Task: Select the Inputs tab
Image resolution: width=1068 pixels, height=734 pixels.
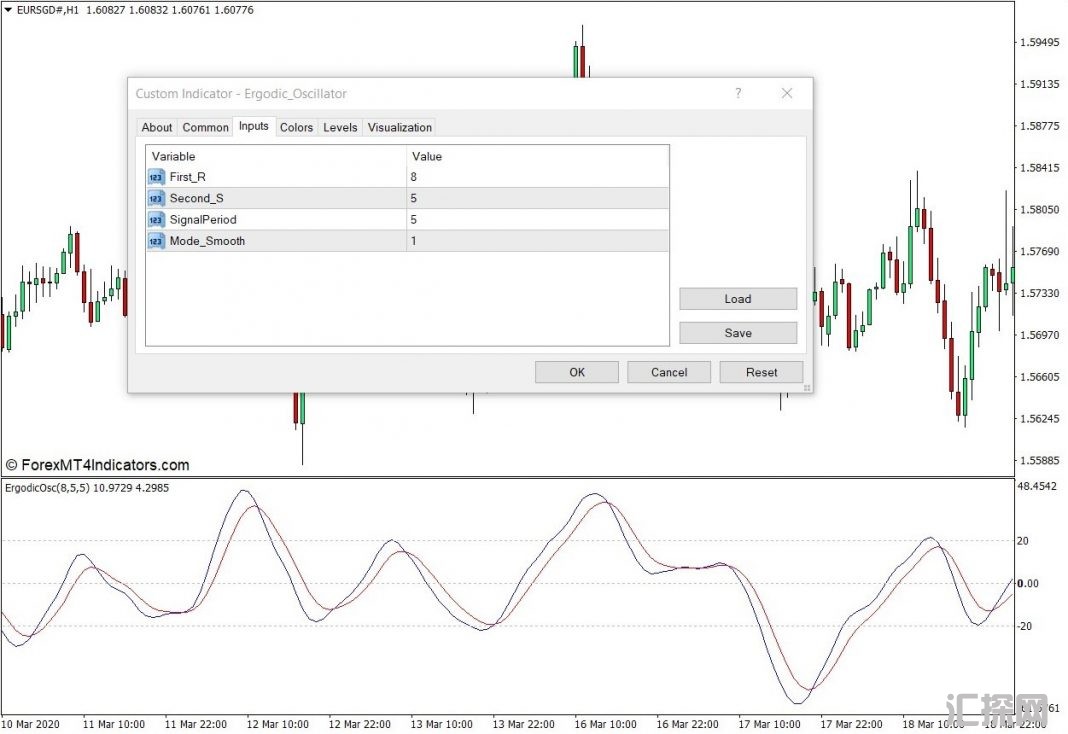Action: coord(253,126)
